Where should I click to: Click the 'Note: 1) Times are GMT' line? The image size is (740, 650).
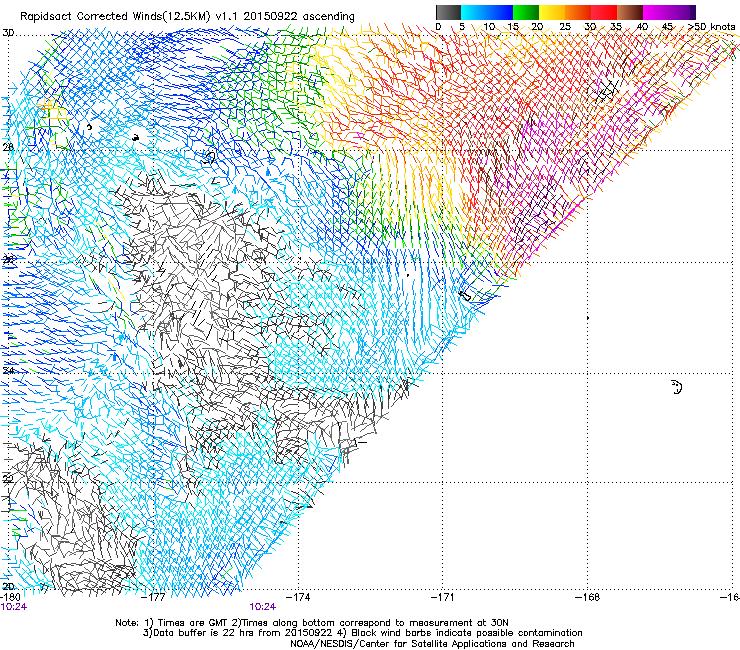tap(312, 623)
